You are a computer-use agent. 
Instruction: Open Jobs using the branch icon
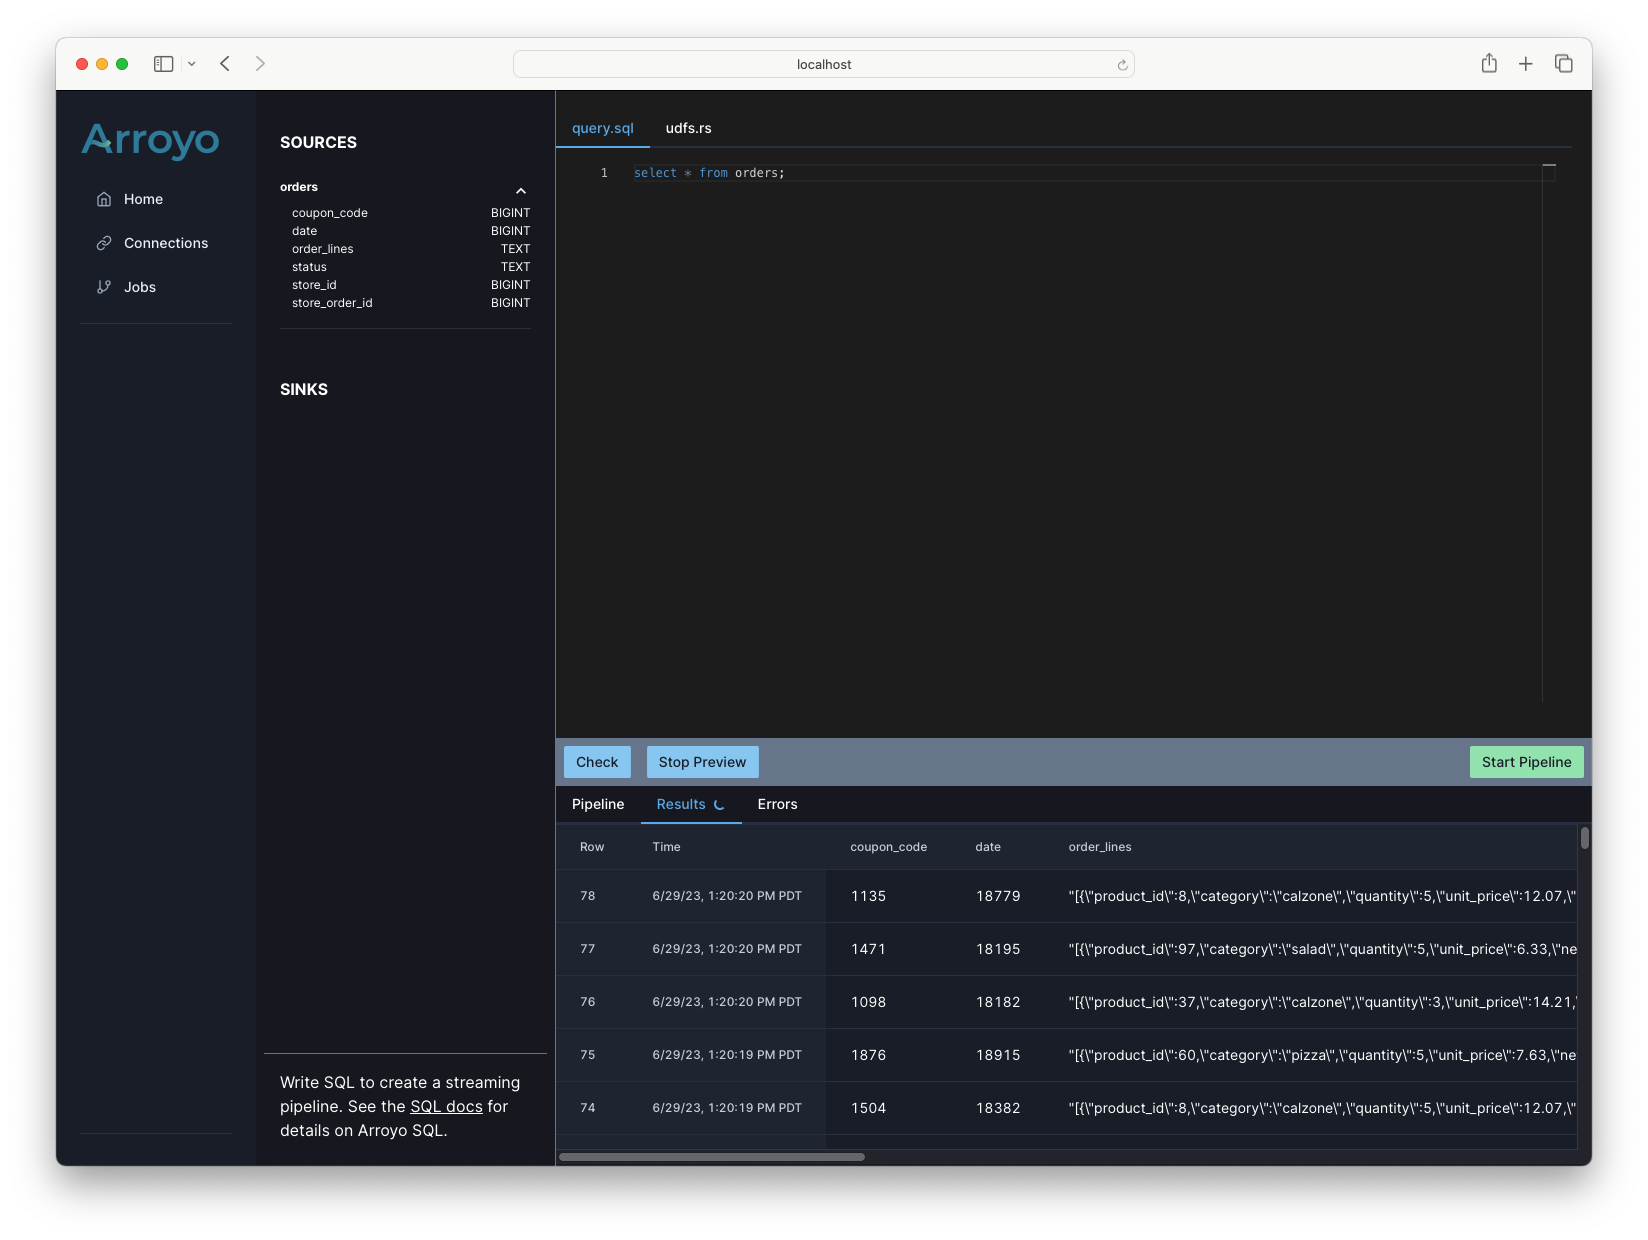pos(104,287)
